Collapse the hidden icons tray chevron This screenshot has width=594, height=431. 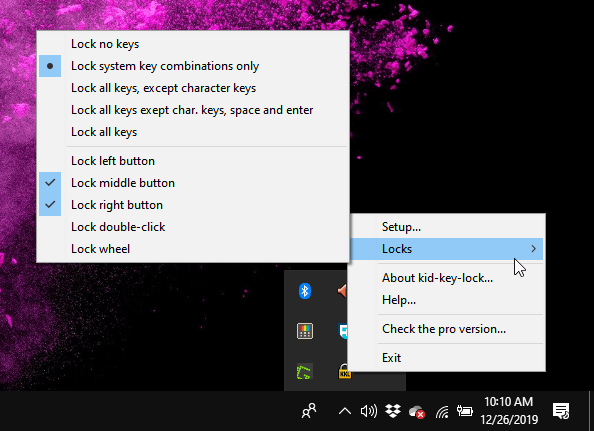click(x=345, y=411)
